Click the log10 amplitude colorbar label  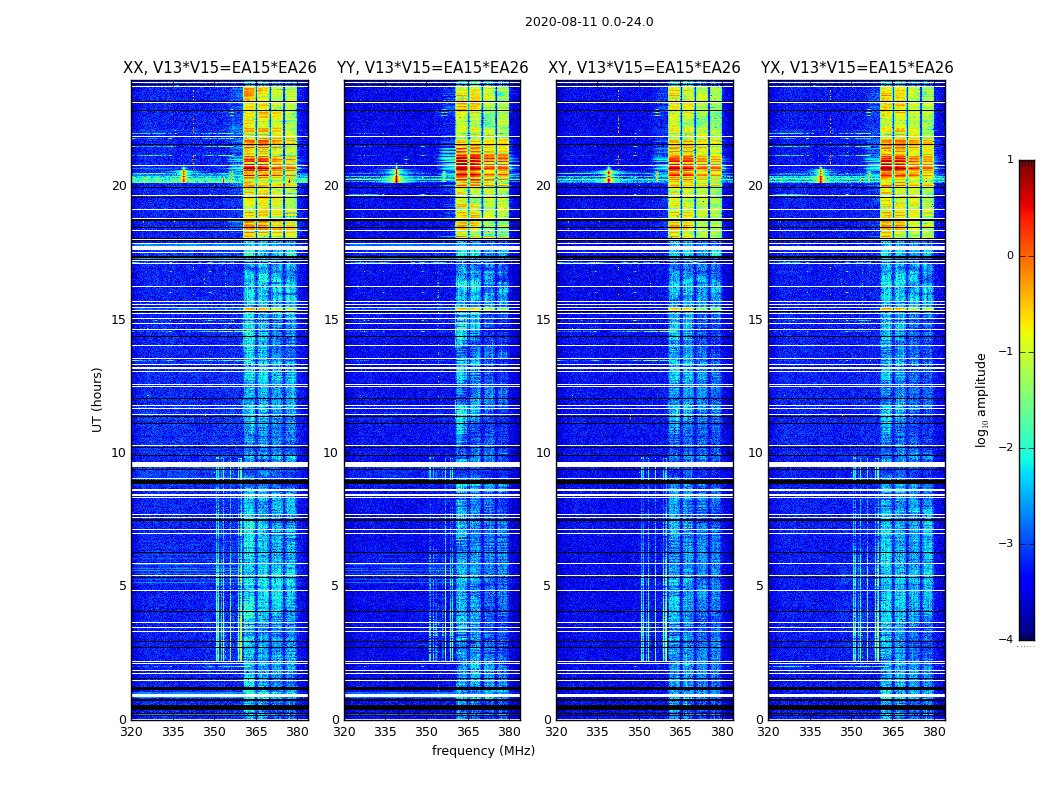pyautogui.click(x=982, y=399)
